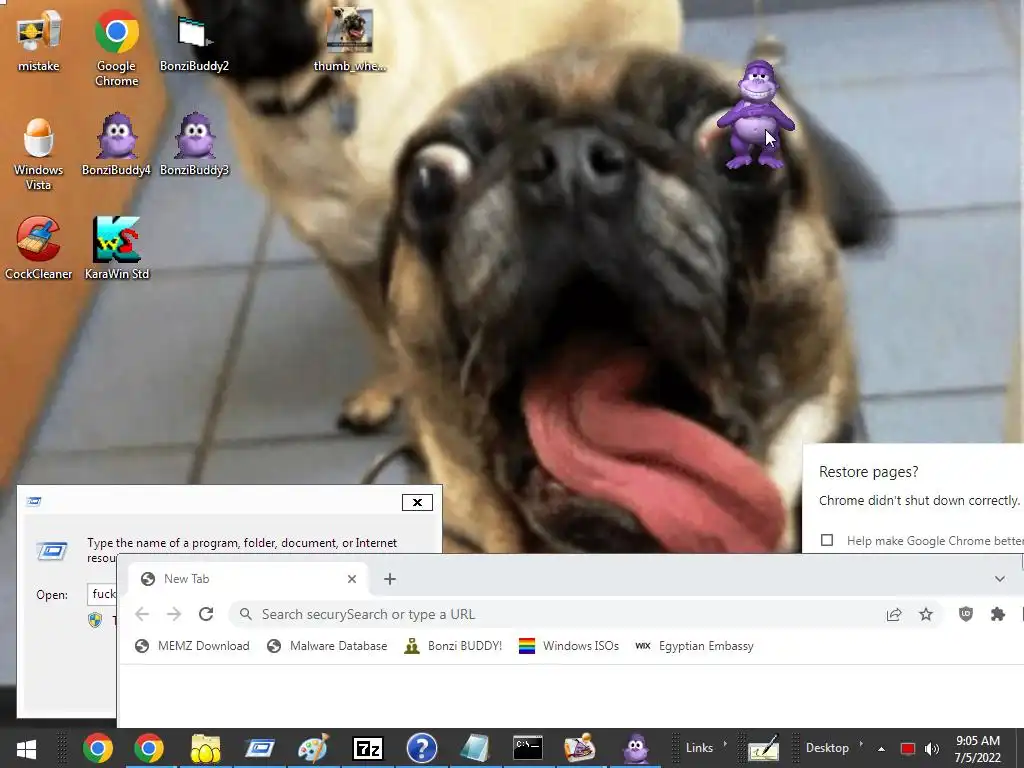Screen dimensions: 1024x768
Task: Select the thumb_whe... image file icon
Action: pyautogui.click(x=350, y=40)
